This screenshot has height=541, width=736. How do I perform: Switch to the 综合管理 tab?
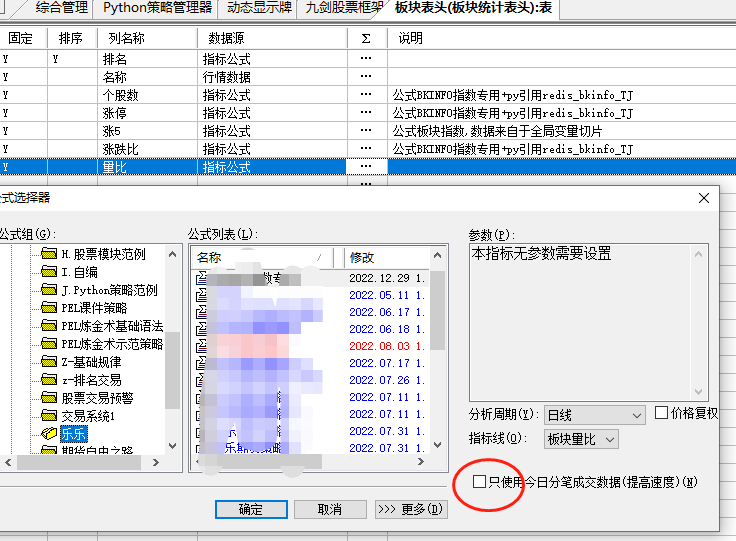pos(61,8)
